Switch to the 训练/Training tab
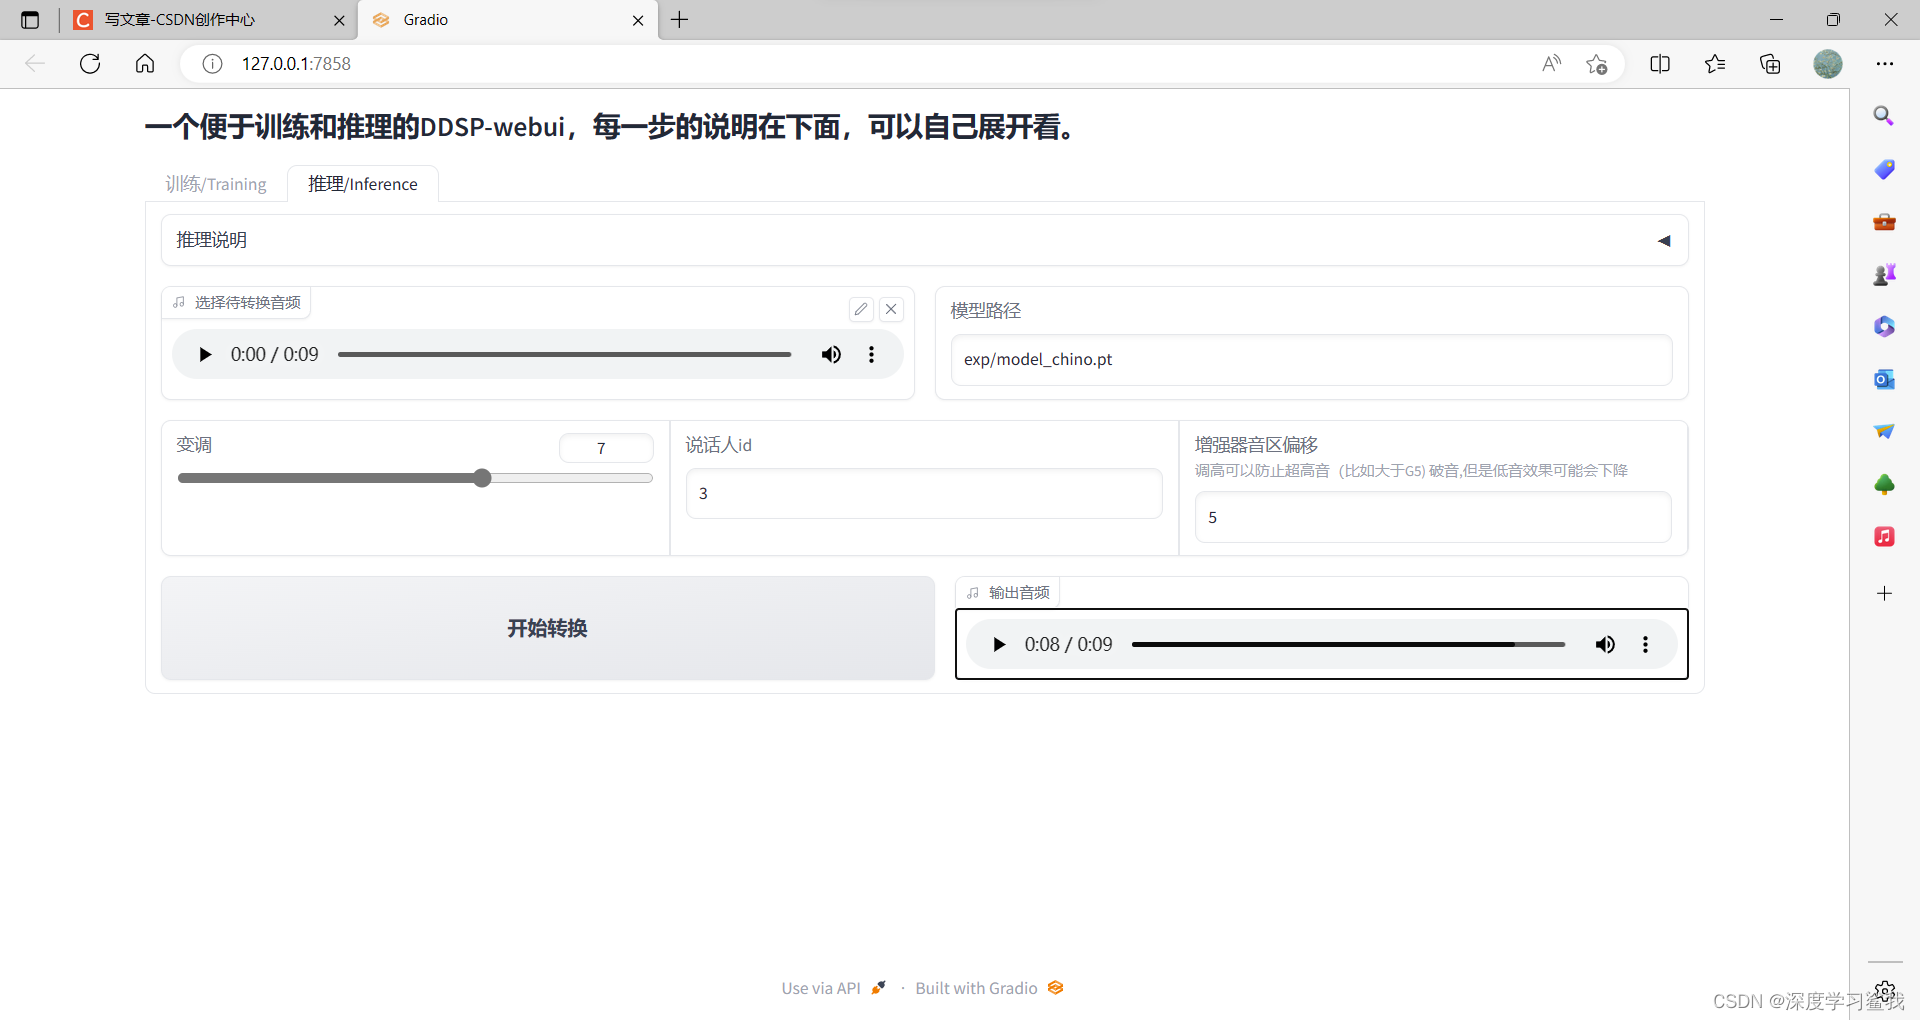1920x1020 pixels. tap(215, 184)
